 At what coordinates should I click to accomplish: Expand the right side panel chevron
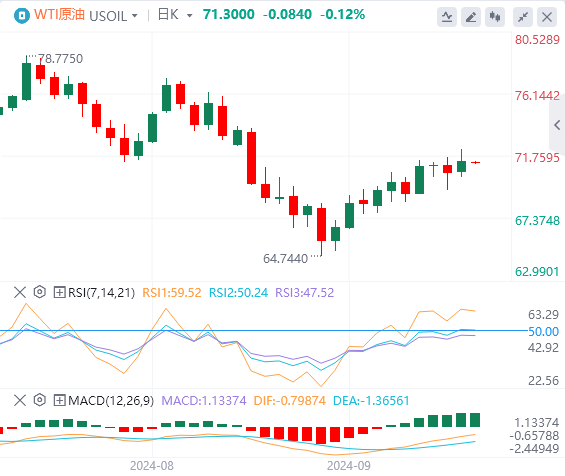pos(557,125)
